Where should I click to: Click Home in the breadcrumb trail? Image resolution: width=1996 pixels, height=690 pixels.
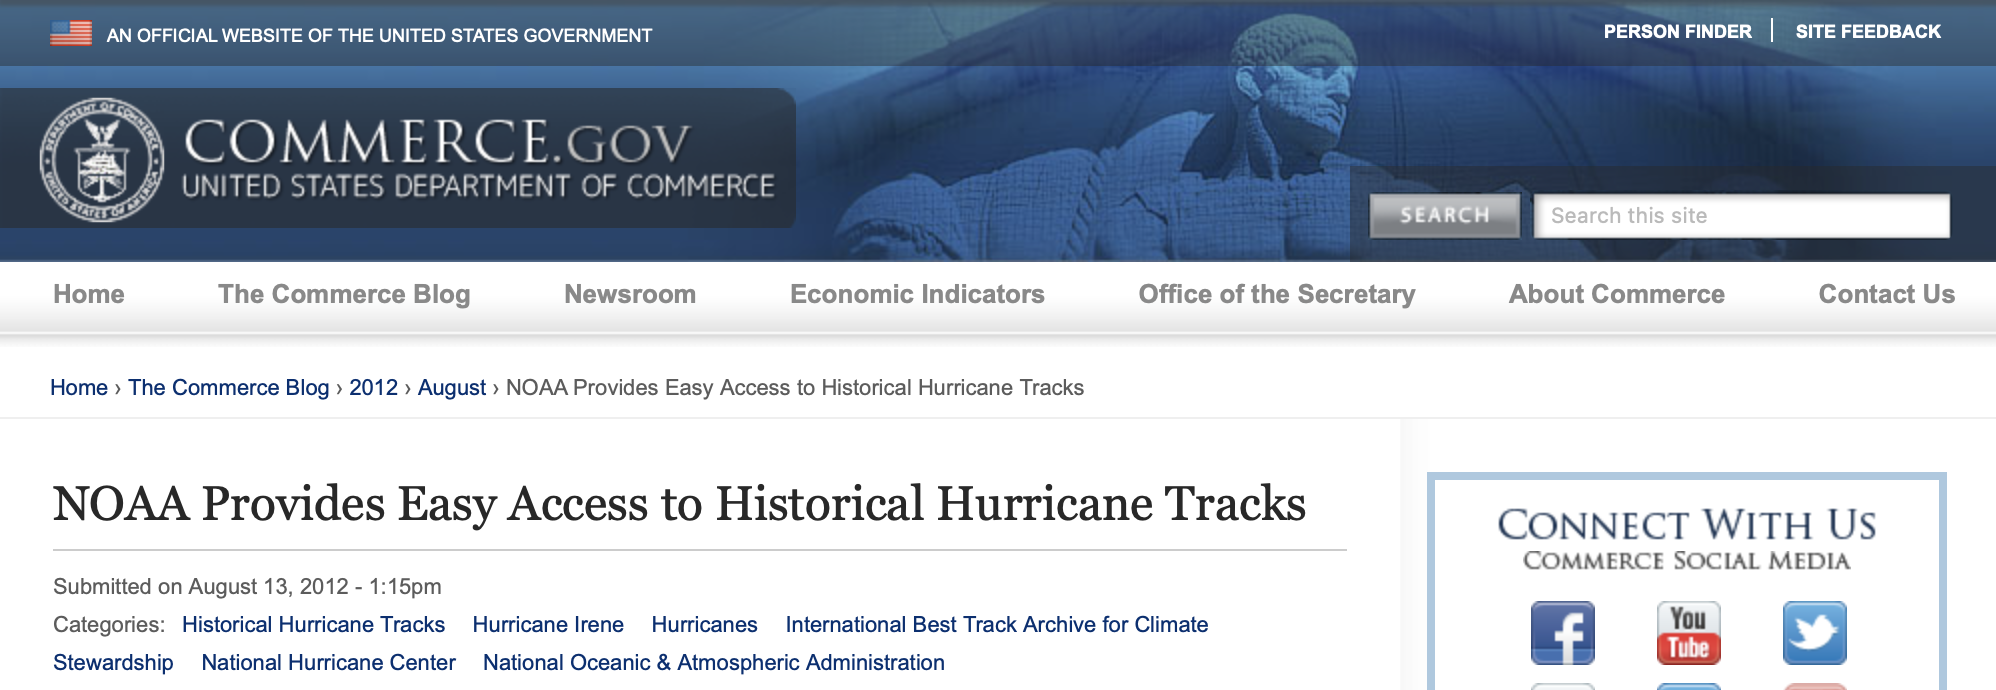tap(79, 387)
